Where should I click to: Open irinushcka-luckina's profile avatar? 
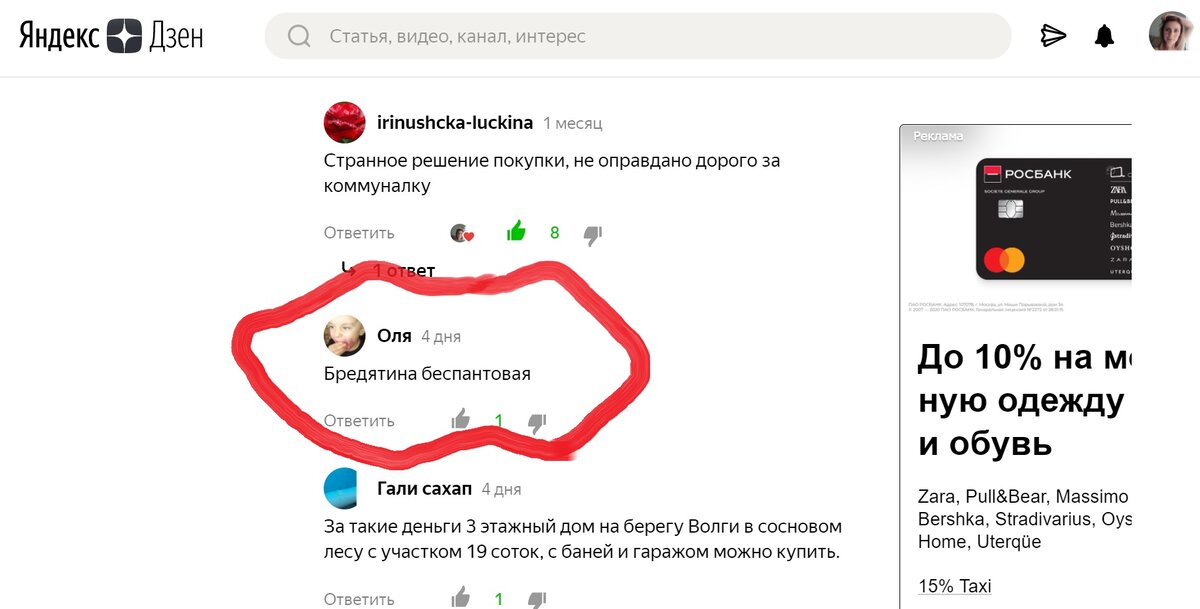point(344,122)
